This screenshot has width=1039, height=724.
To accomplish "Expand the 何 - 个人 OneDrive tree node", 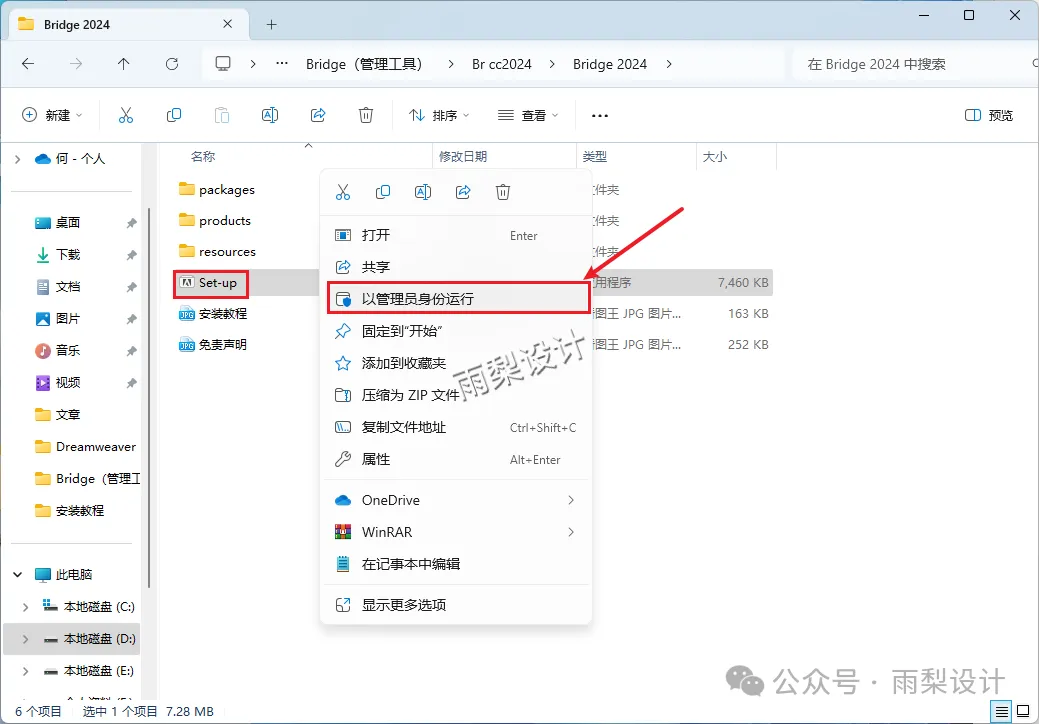I will 17,159.
